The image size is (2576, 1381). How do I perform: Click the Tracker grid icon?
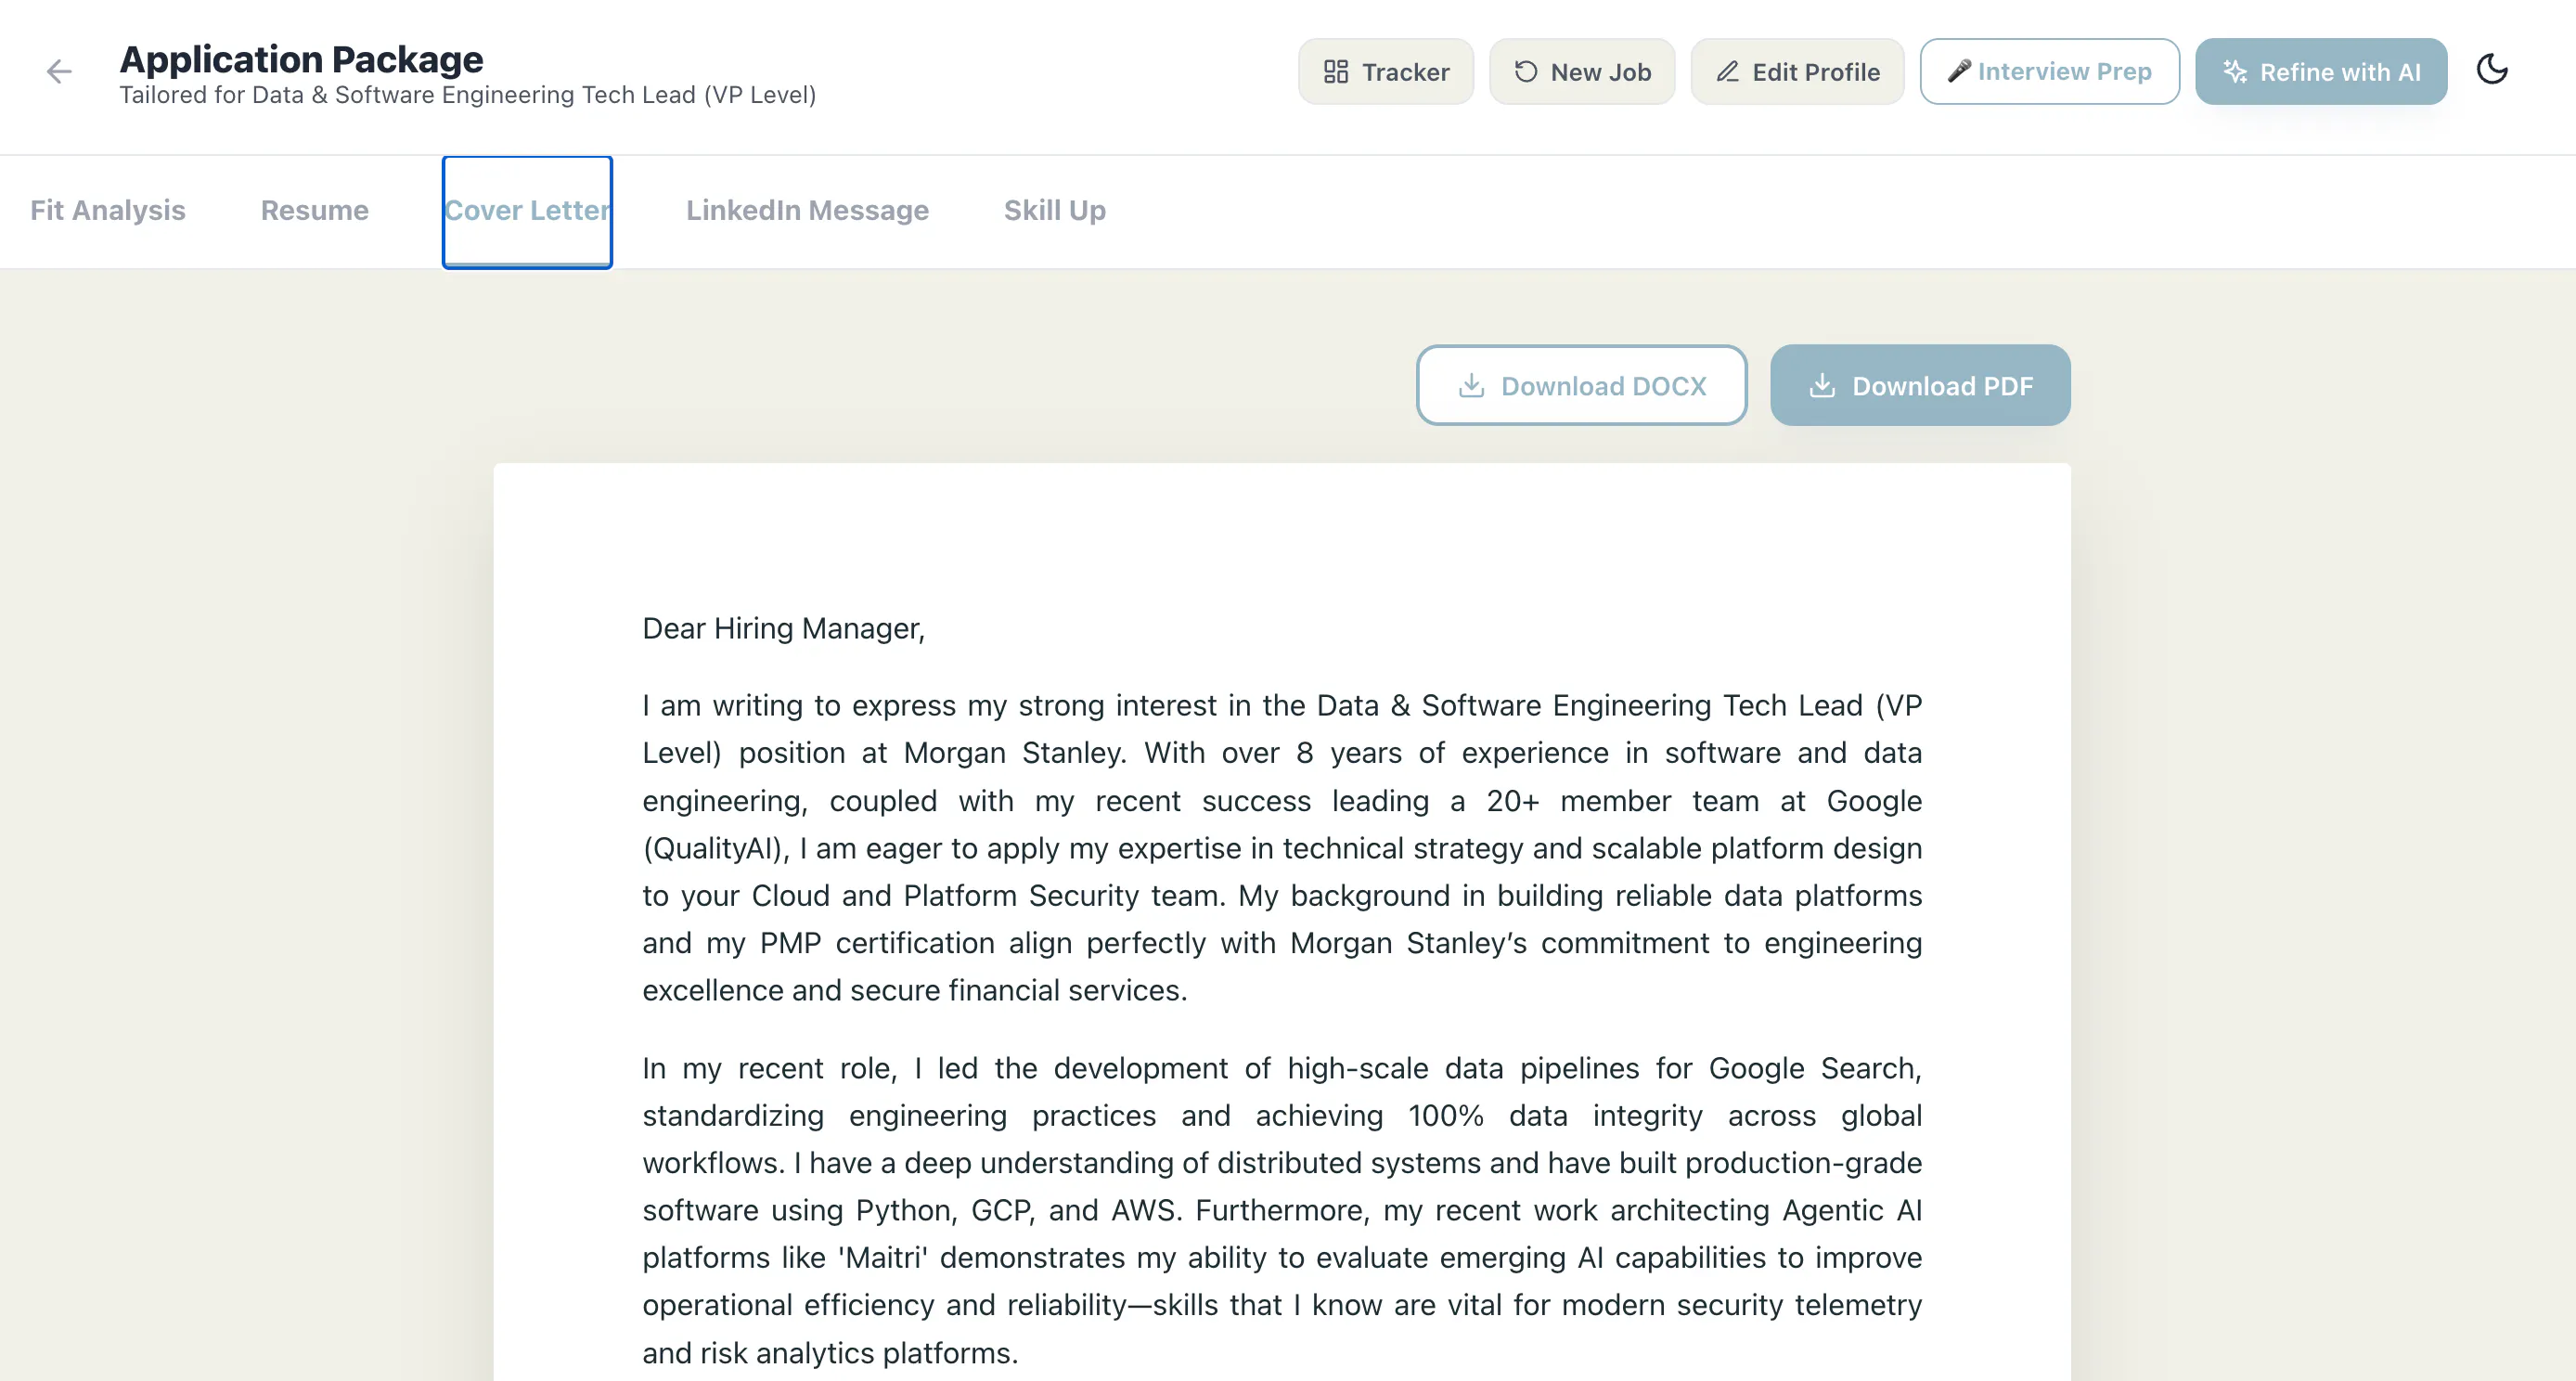click(x=1336, y=72)
